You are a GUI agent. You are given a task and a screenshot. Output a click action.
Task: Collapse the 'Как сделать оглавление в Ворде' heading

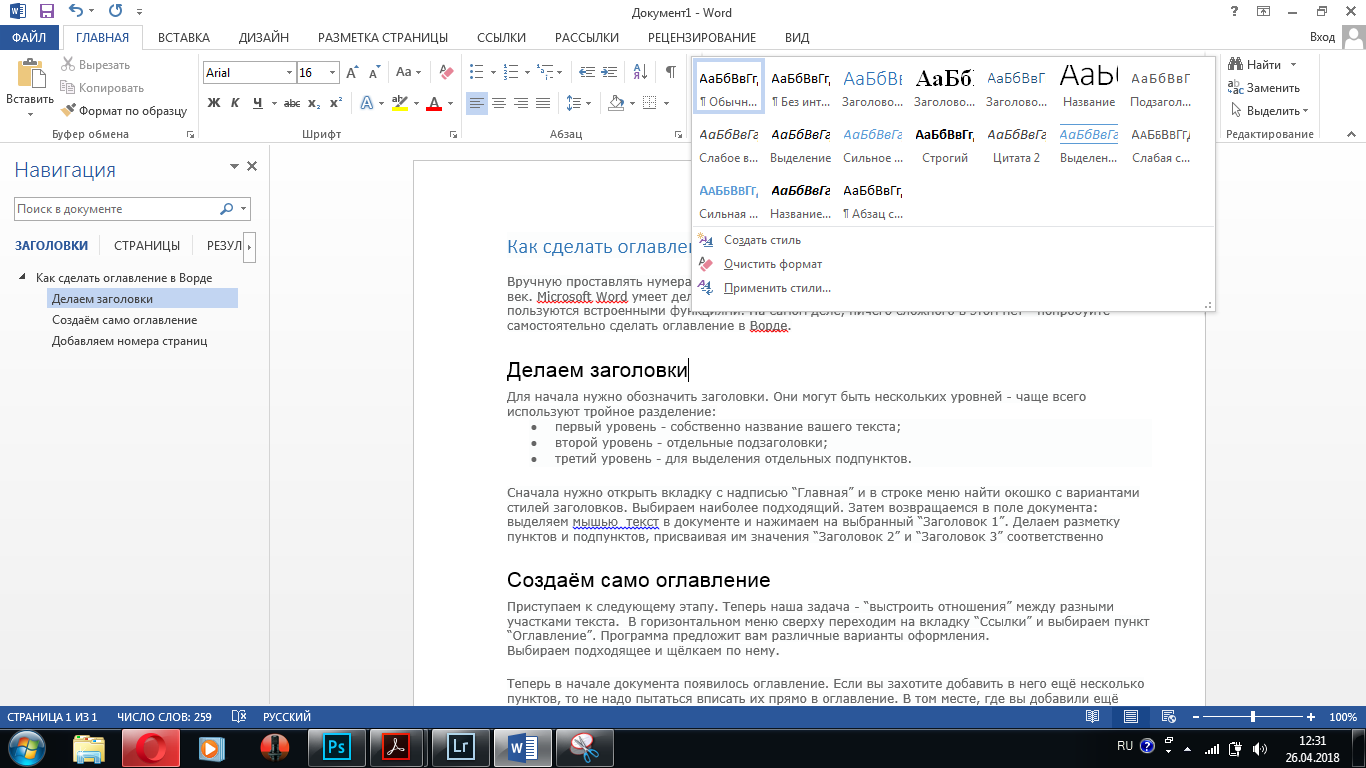coord(23,278)
